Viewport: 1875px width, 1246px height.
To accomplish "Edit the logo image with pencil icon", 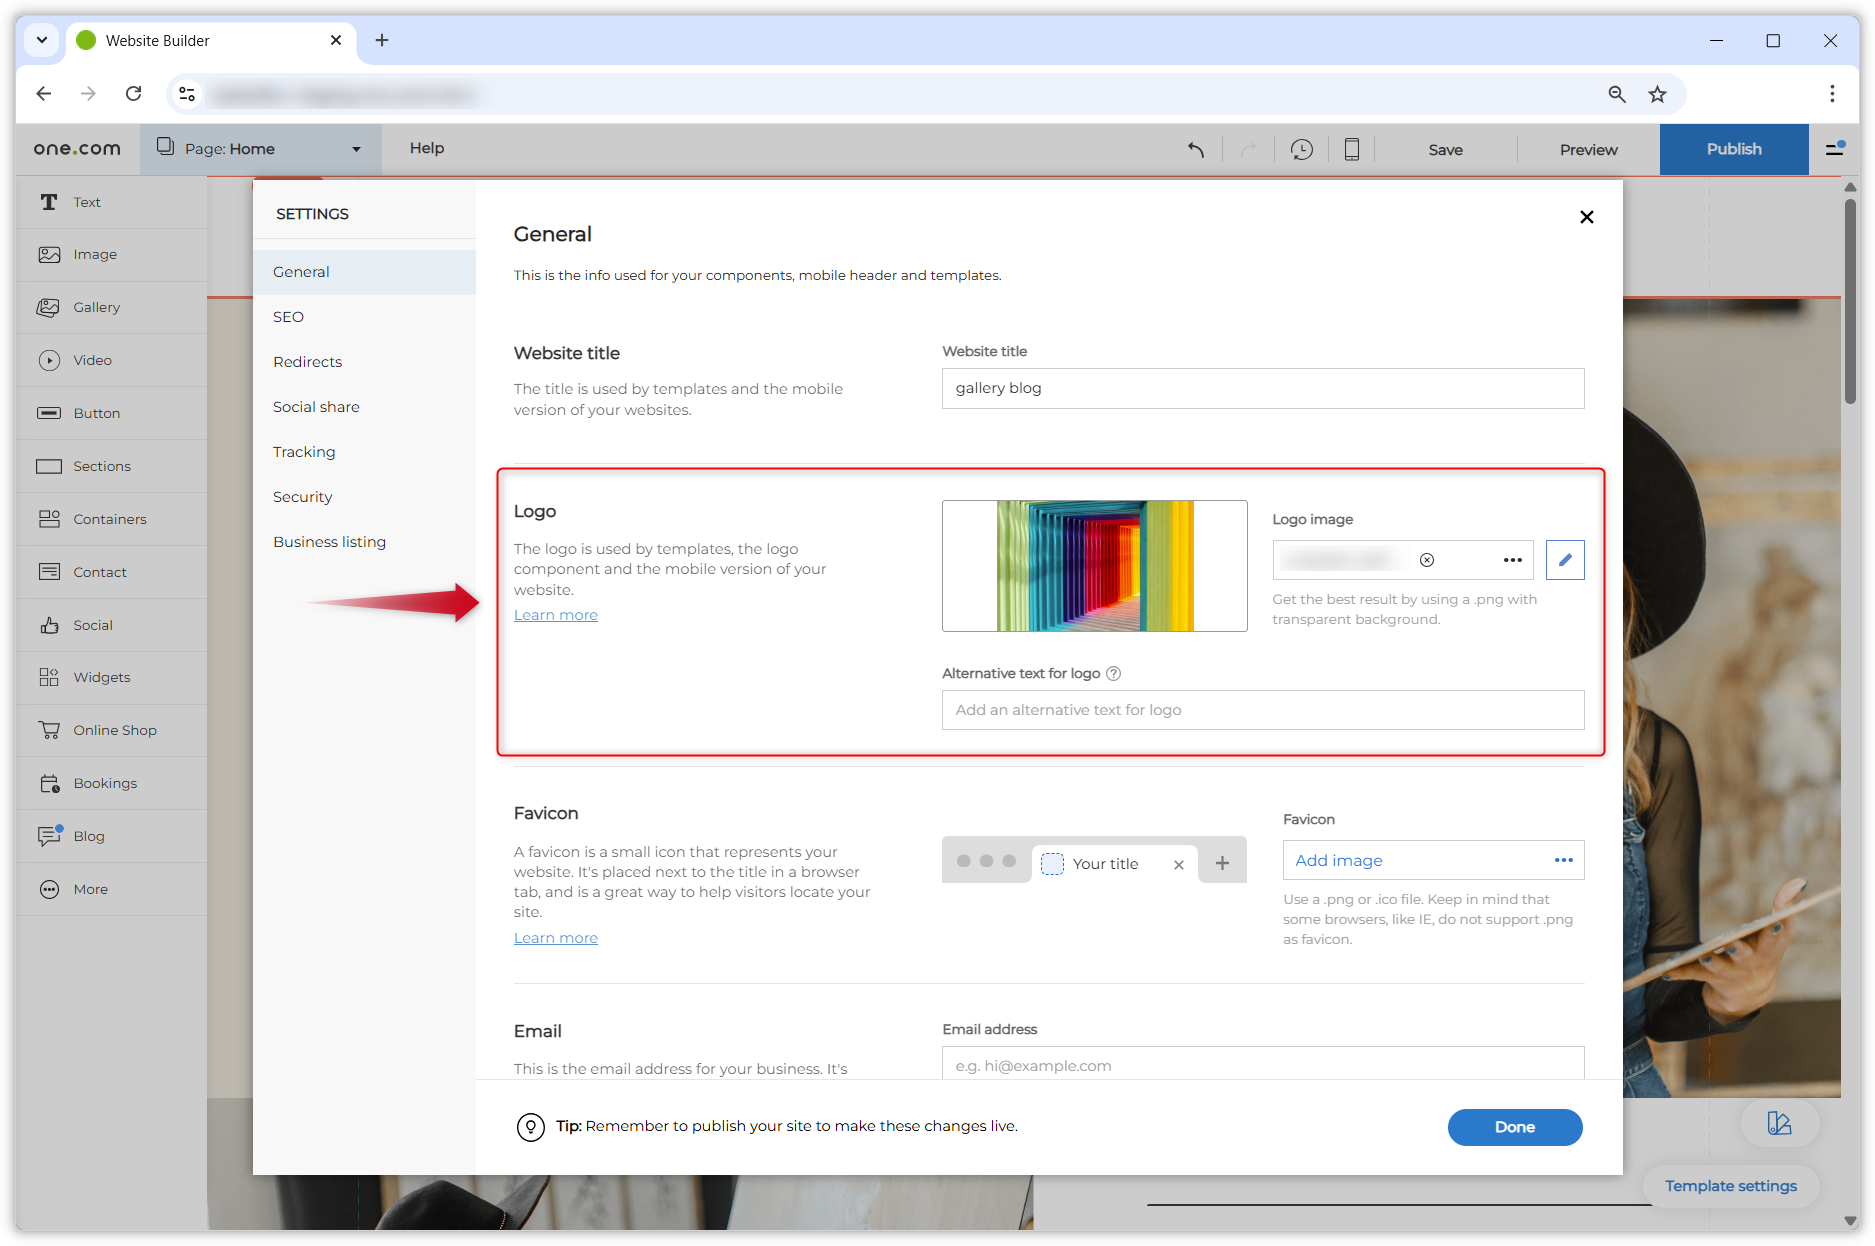I will [1565, 560].
